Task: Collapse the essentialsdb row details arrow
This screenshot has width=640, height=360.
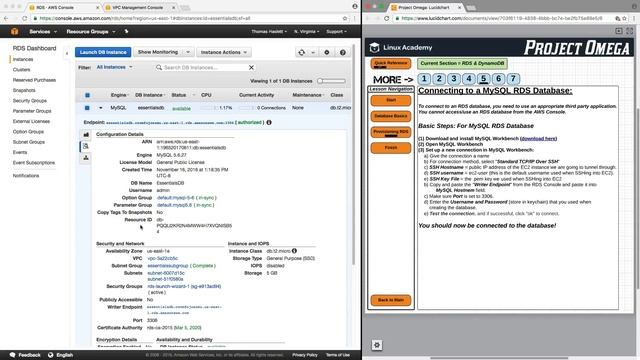Action: tap(100, 108)
